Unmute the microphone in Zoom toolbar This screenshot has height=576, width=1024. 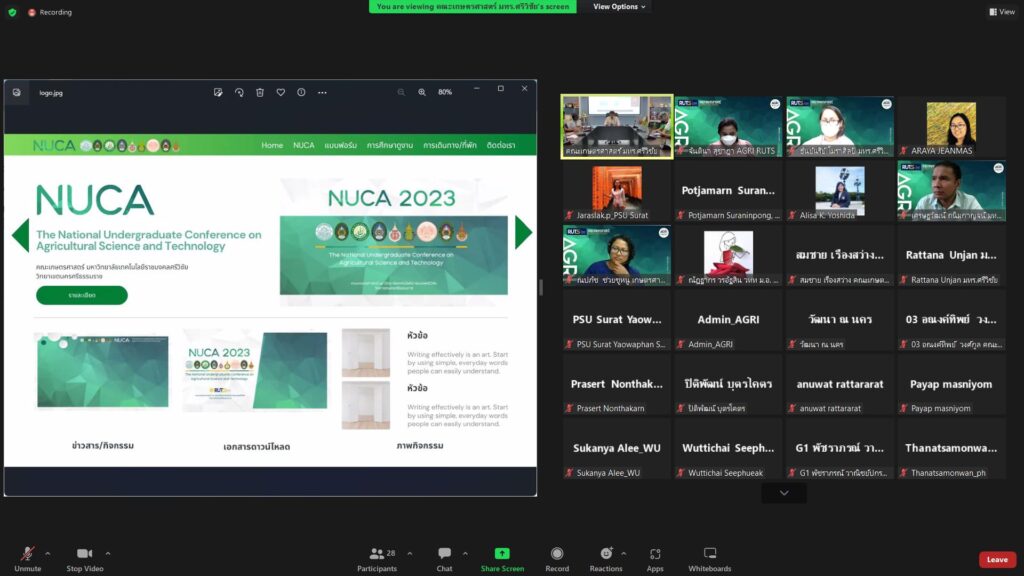[x=27, y=559]
